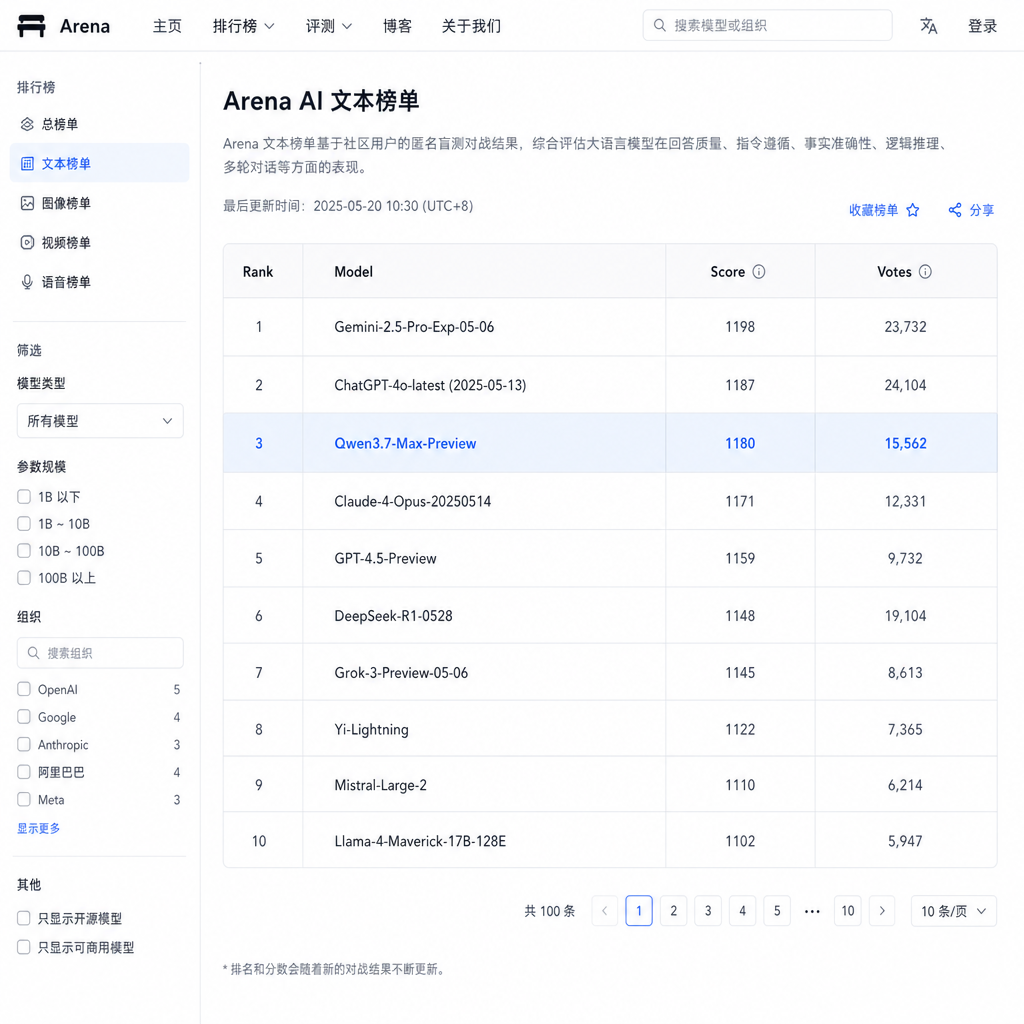Click the 语音榜单 microphone icon
1024x1024 pixels.
pos(27,282)
